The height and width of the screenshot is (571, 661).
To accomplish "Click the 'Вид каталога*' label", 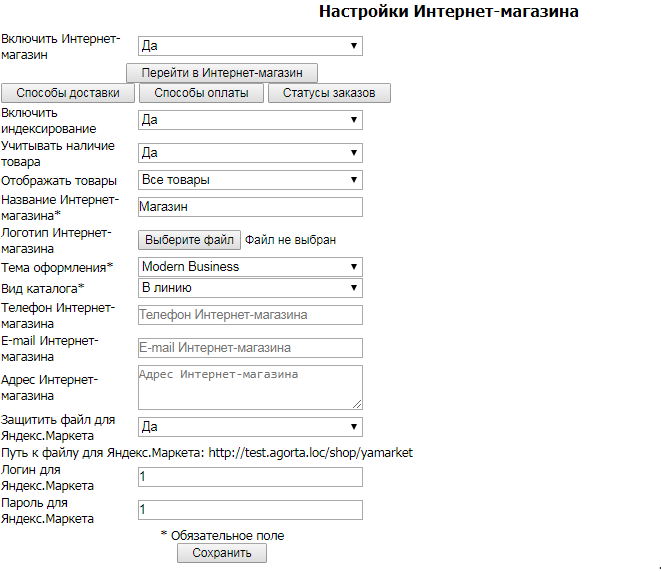I will (43, 289).
